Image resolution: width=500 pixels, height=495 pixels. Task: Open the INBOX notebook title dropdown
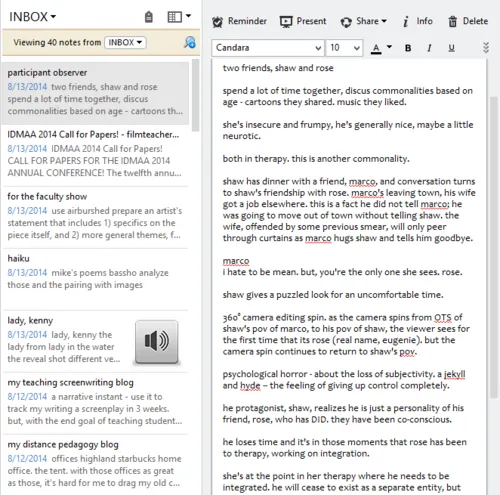(x=32, y=17)
